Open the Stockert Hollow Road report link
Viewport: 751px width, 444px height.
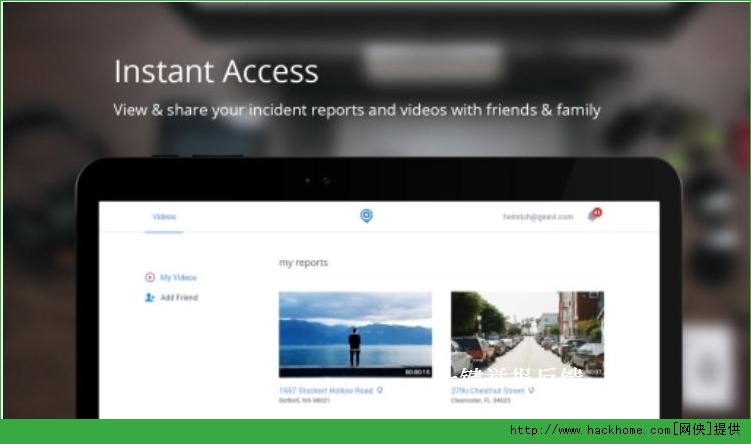(325, 390)
